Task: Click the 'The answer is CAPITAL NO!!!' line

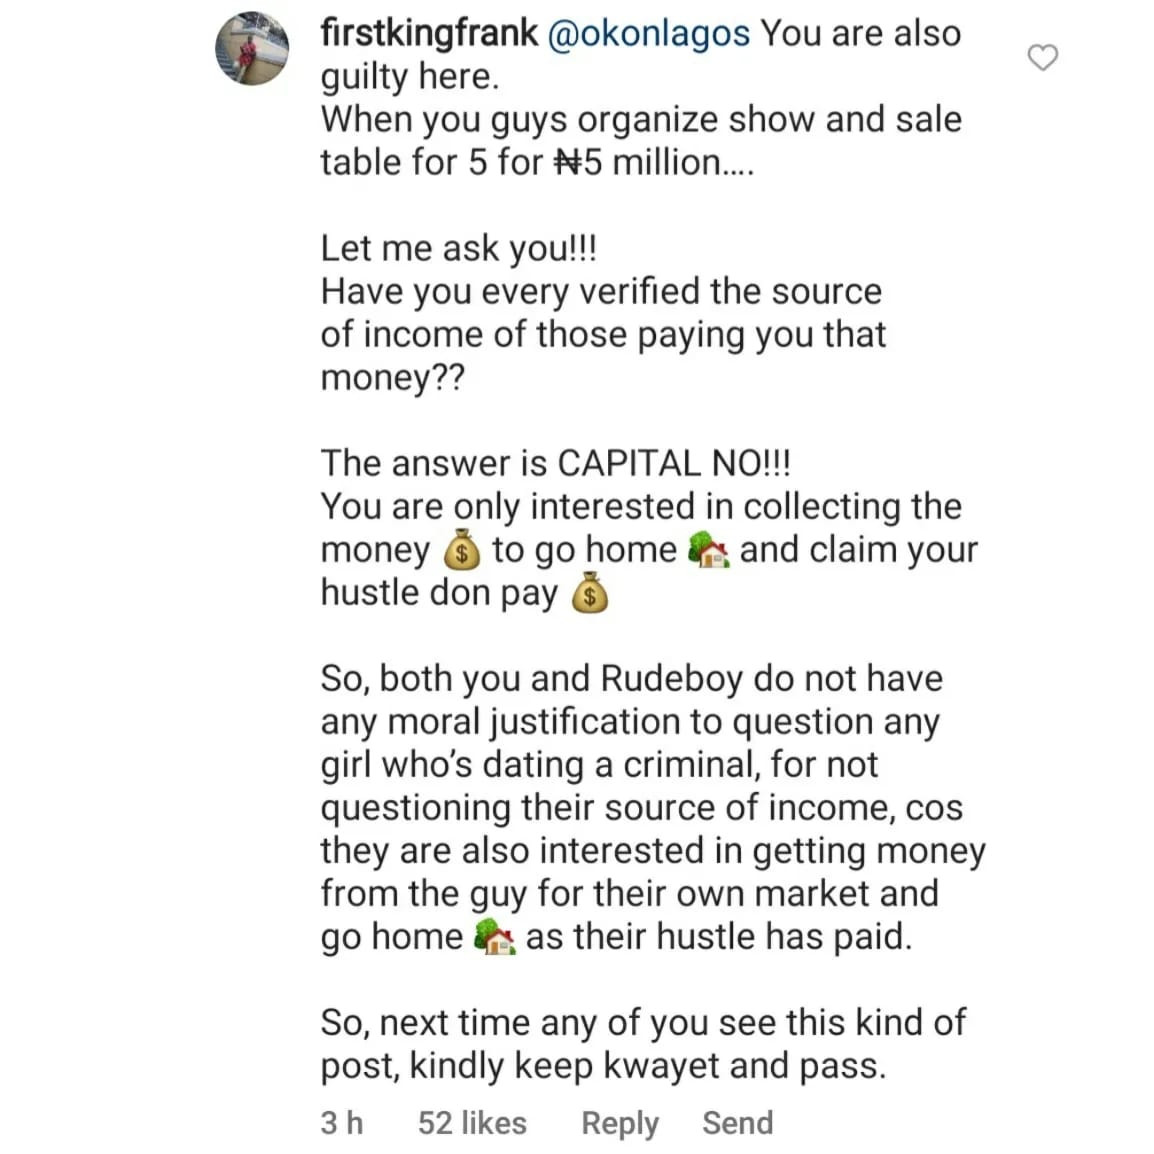Action: pyautogui.click(x=556, y=464)
